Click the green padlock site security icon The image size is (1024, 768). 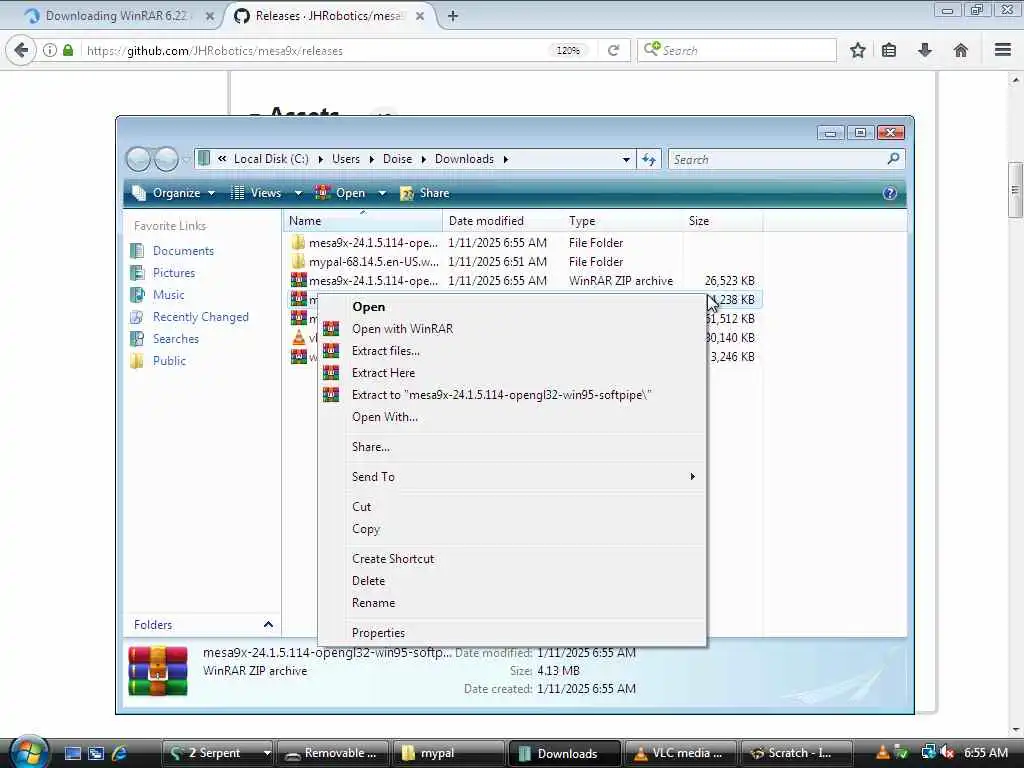point(68,50)
